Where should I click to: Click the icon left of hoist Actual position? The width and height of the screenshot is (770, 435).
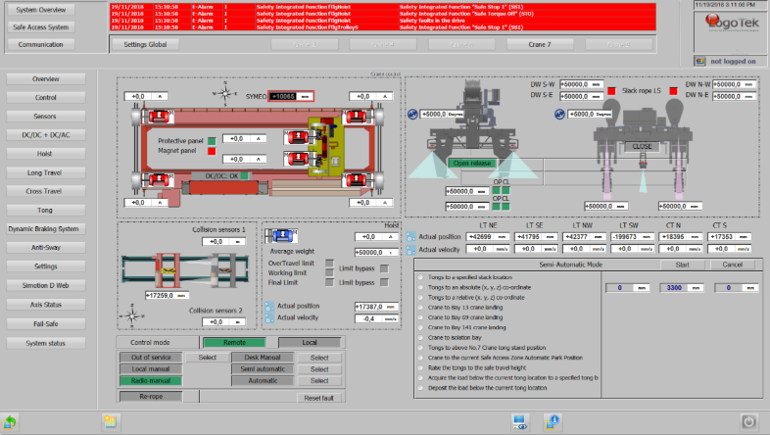pos(268,306)
